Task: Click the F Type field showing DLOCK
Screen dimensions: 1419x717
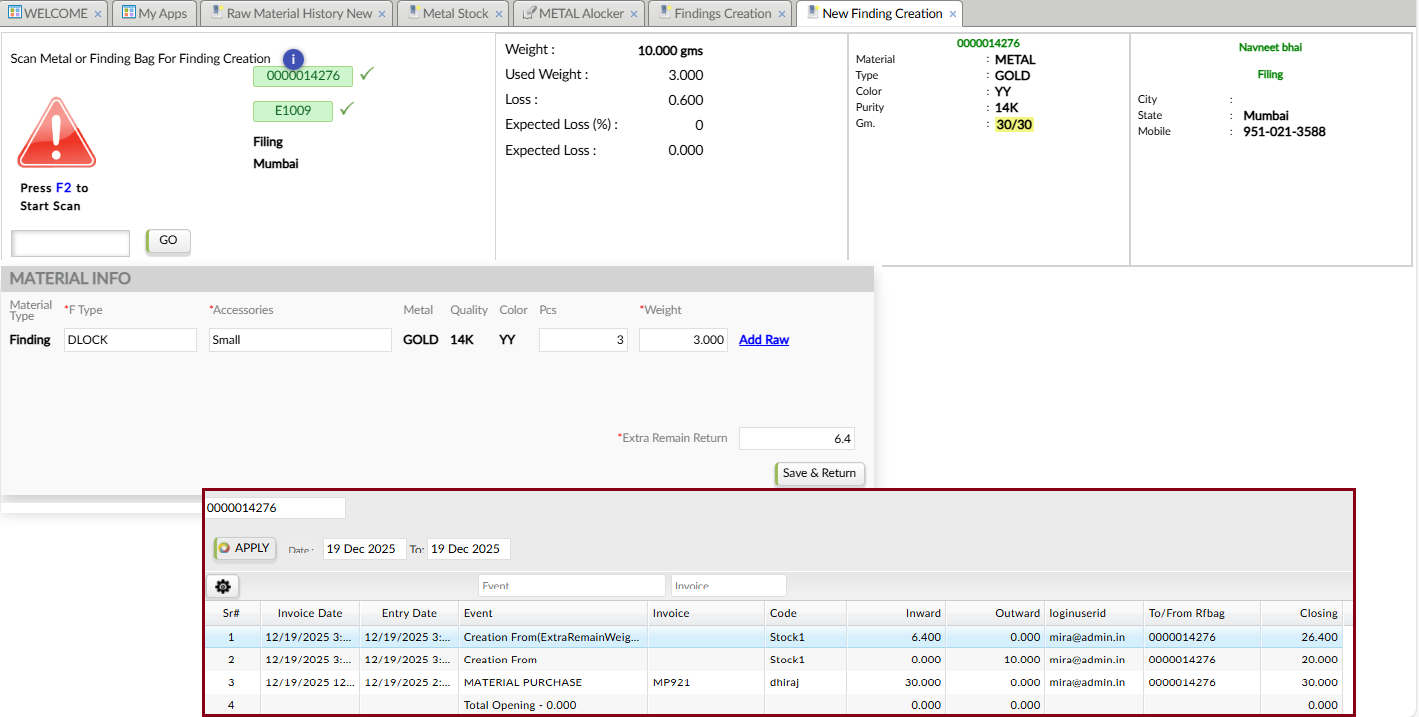Action: pyautogui.click(x=130, y=340)
